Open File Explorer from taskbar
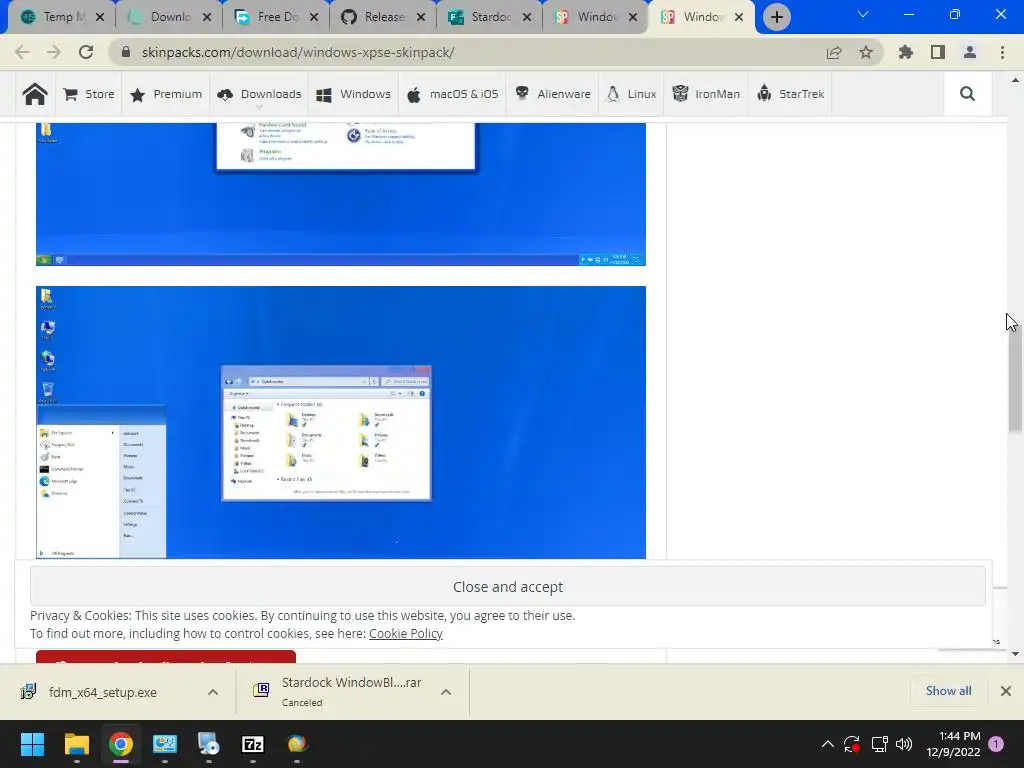This screenshot has width=1024, height=768. tap(76, 744)
